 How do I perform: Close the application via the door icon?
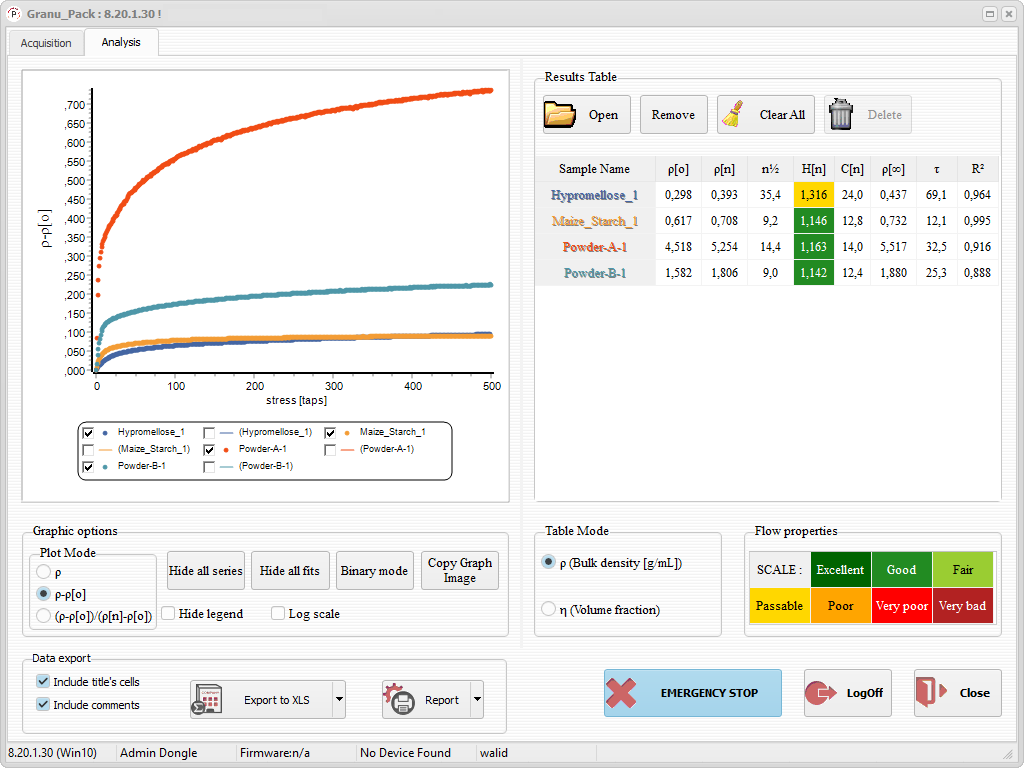click(x=957, y=692)
